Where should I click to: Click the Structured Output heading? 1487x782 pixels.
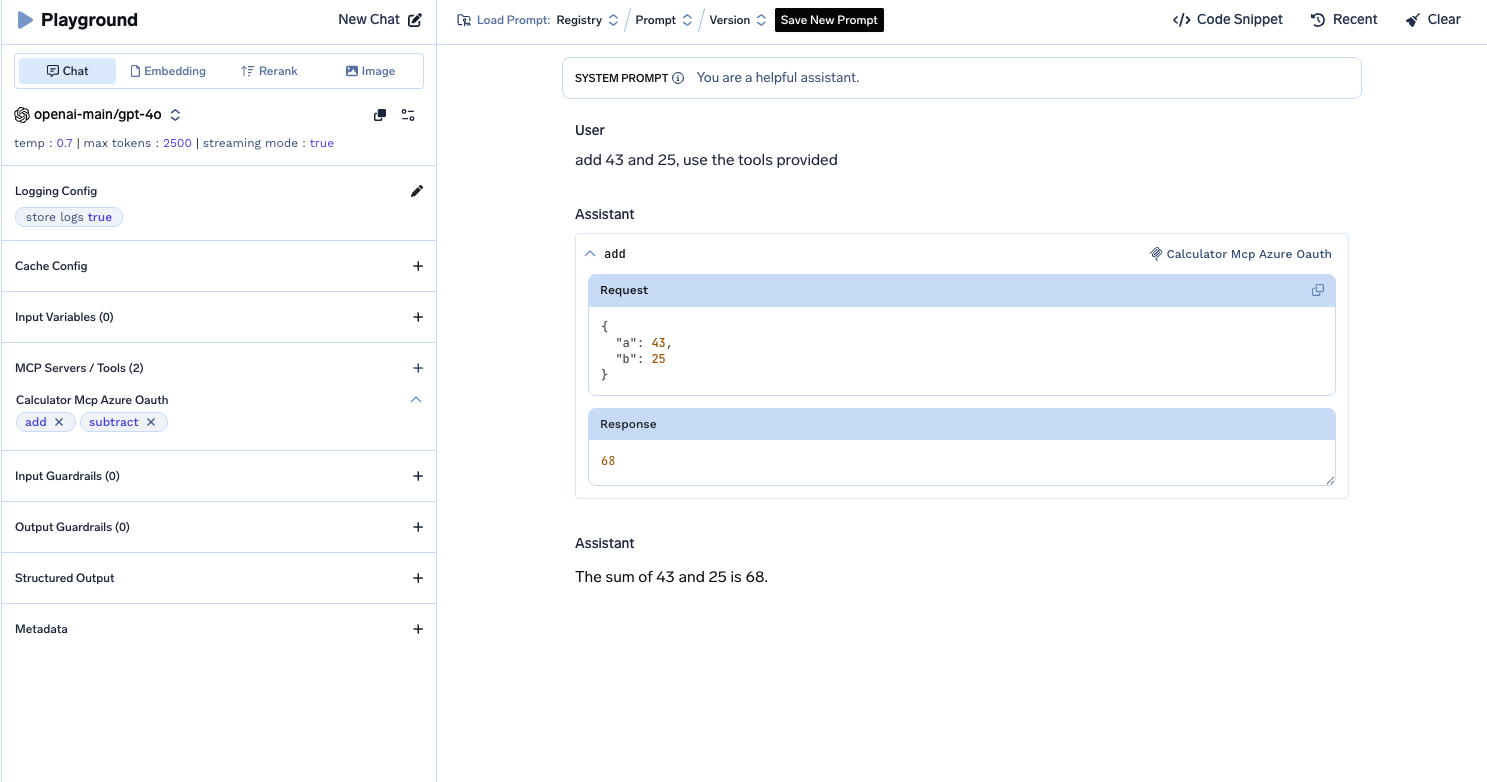tap(65, 578)
